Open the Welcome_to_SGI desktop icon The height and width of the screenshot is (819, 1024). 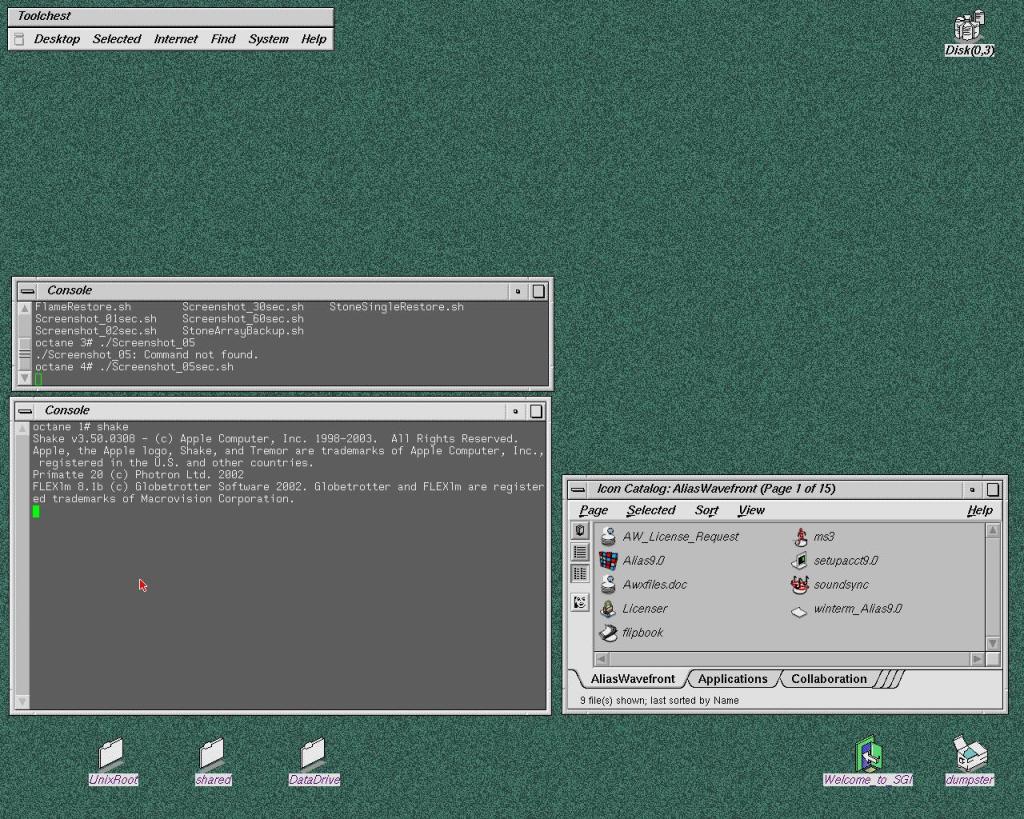[x=867, y=755]
